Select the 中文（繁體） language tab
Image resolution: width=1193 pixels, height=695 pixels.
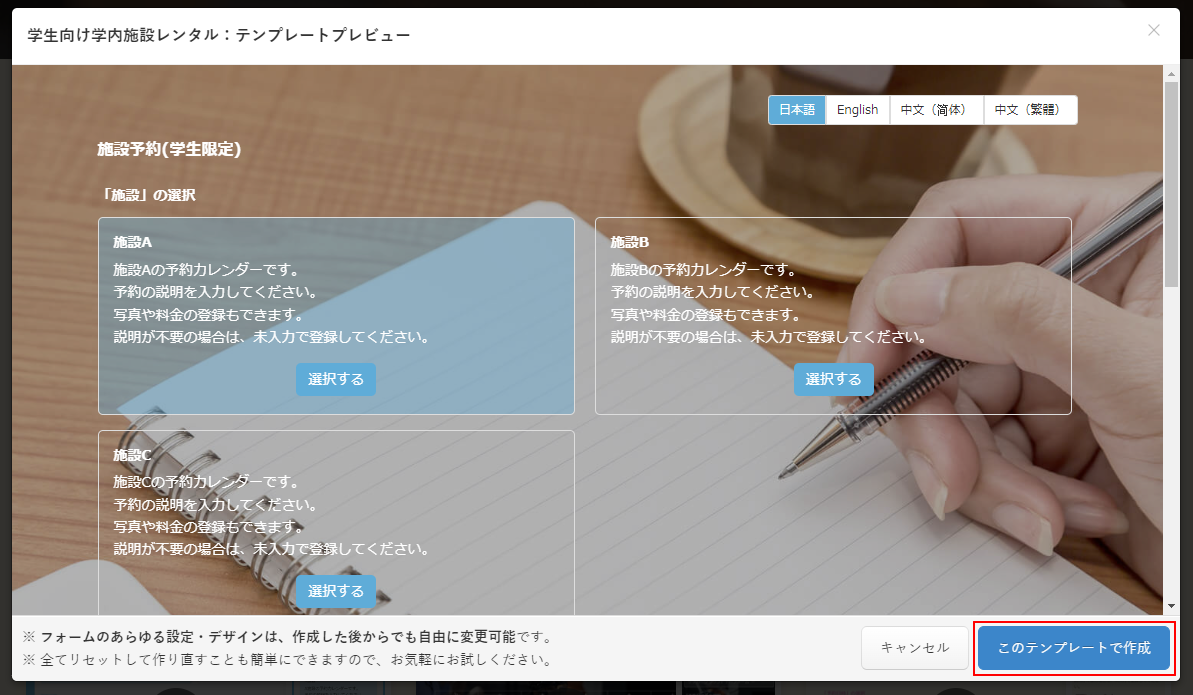(1030, 110)
